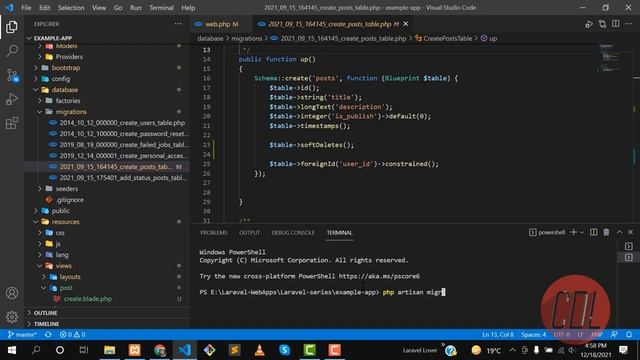The width and height of the screenshot is (640, 360).
Task: Open the Selection menu
Action: [71, 7]
